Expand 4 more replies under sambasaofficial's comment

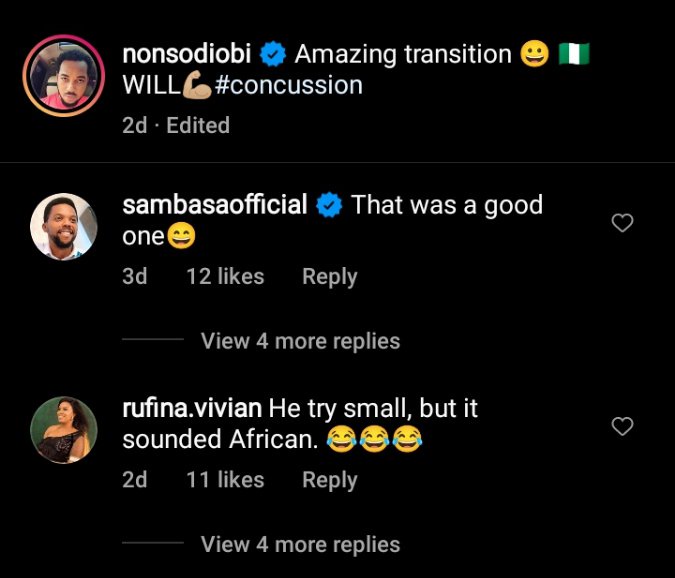tap(300, 341)
